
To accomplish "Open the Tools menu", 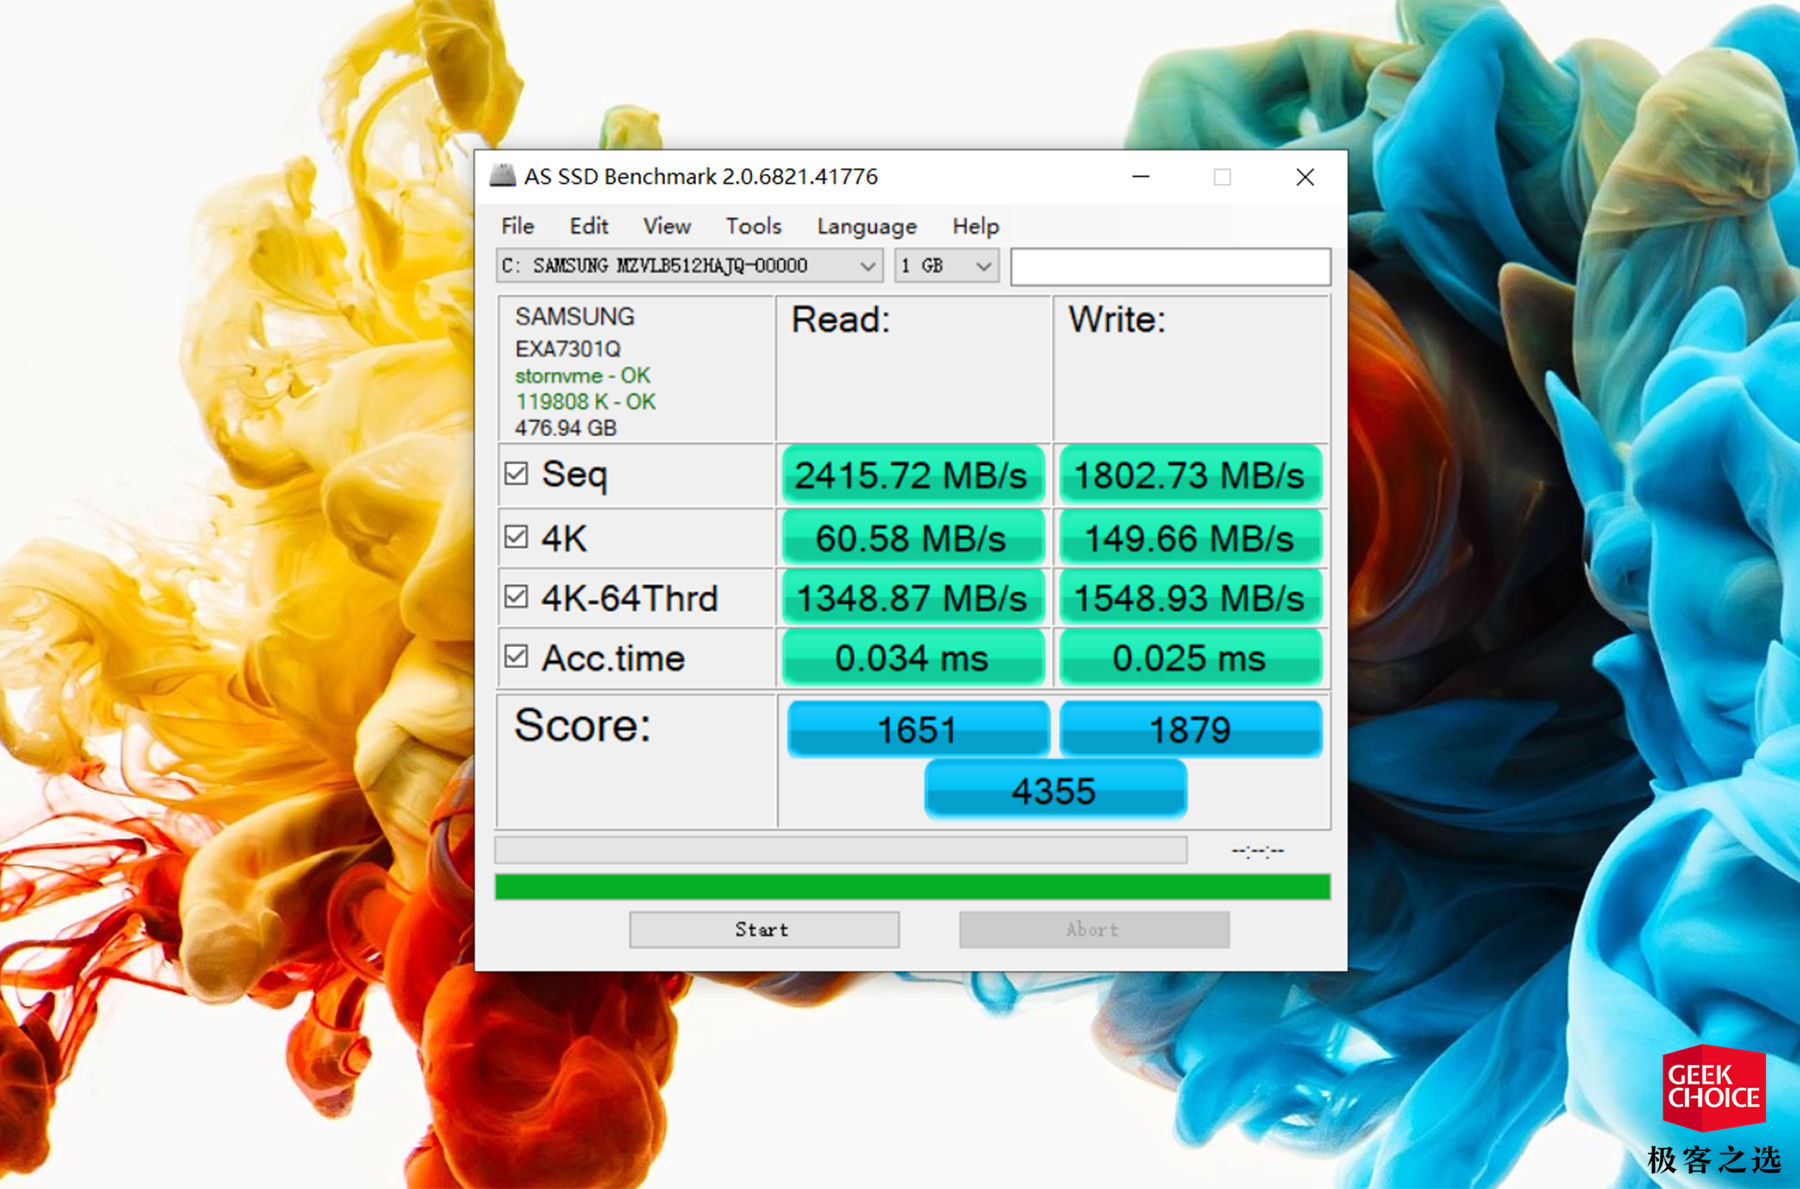I will point(752,226).
